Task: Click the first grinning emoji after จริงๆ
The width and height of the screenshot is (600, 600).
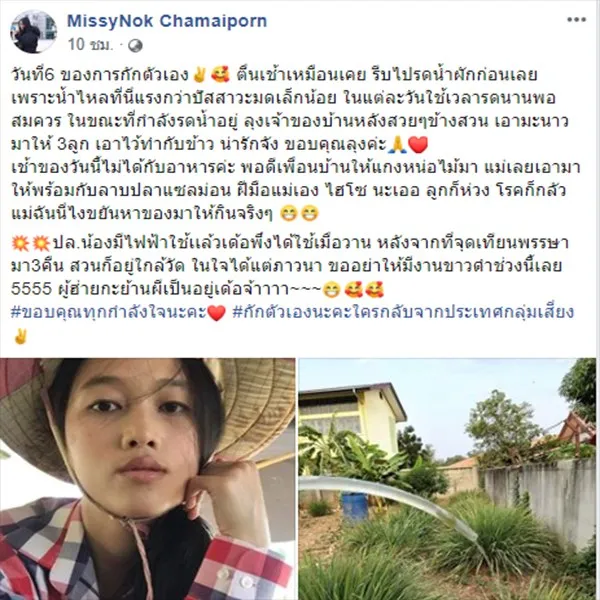Action: pyautogui.click(x=289, y=214)
